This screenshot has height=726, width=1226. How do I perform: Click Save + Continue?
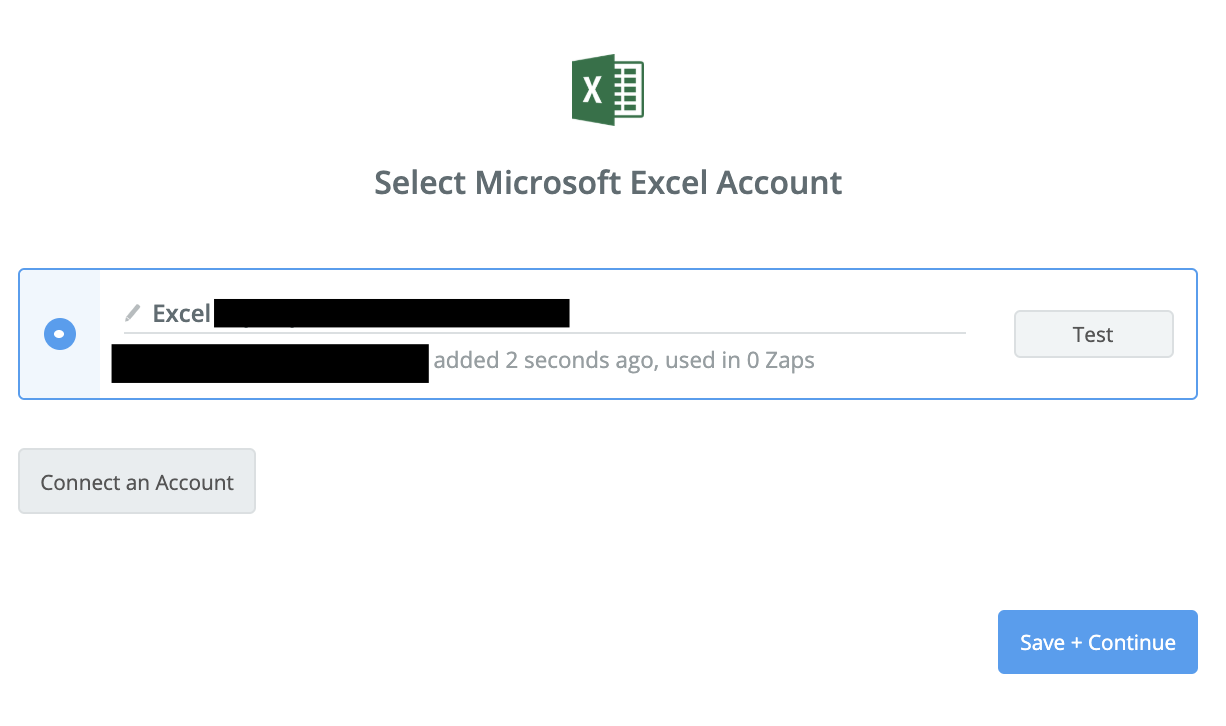[x=1097, y=642]
